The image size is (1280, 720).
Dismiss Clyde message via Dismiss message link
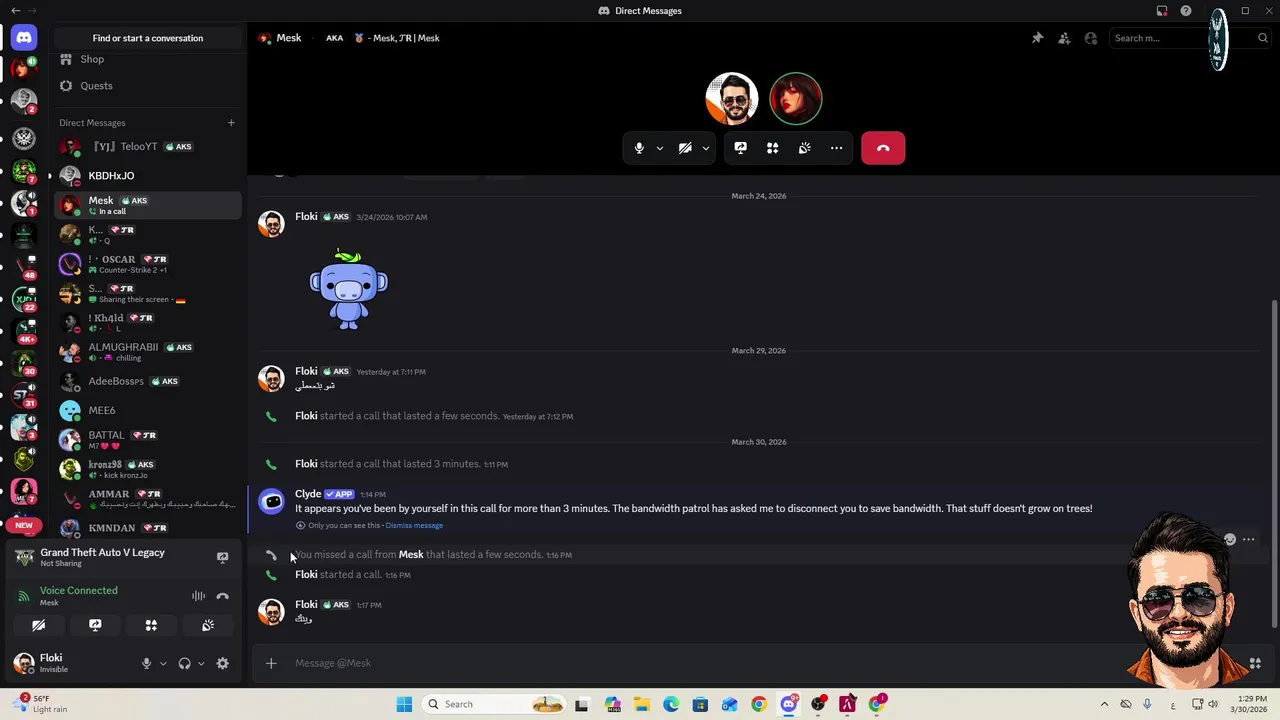[x=414, y=526]
